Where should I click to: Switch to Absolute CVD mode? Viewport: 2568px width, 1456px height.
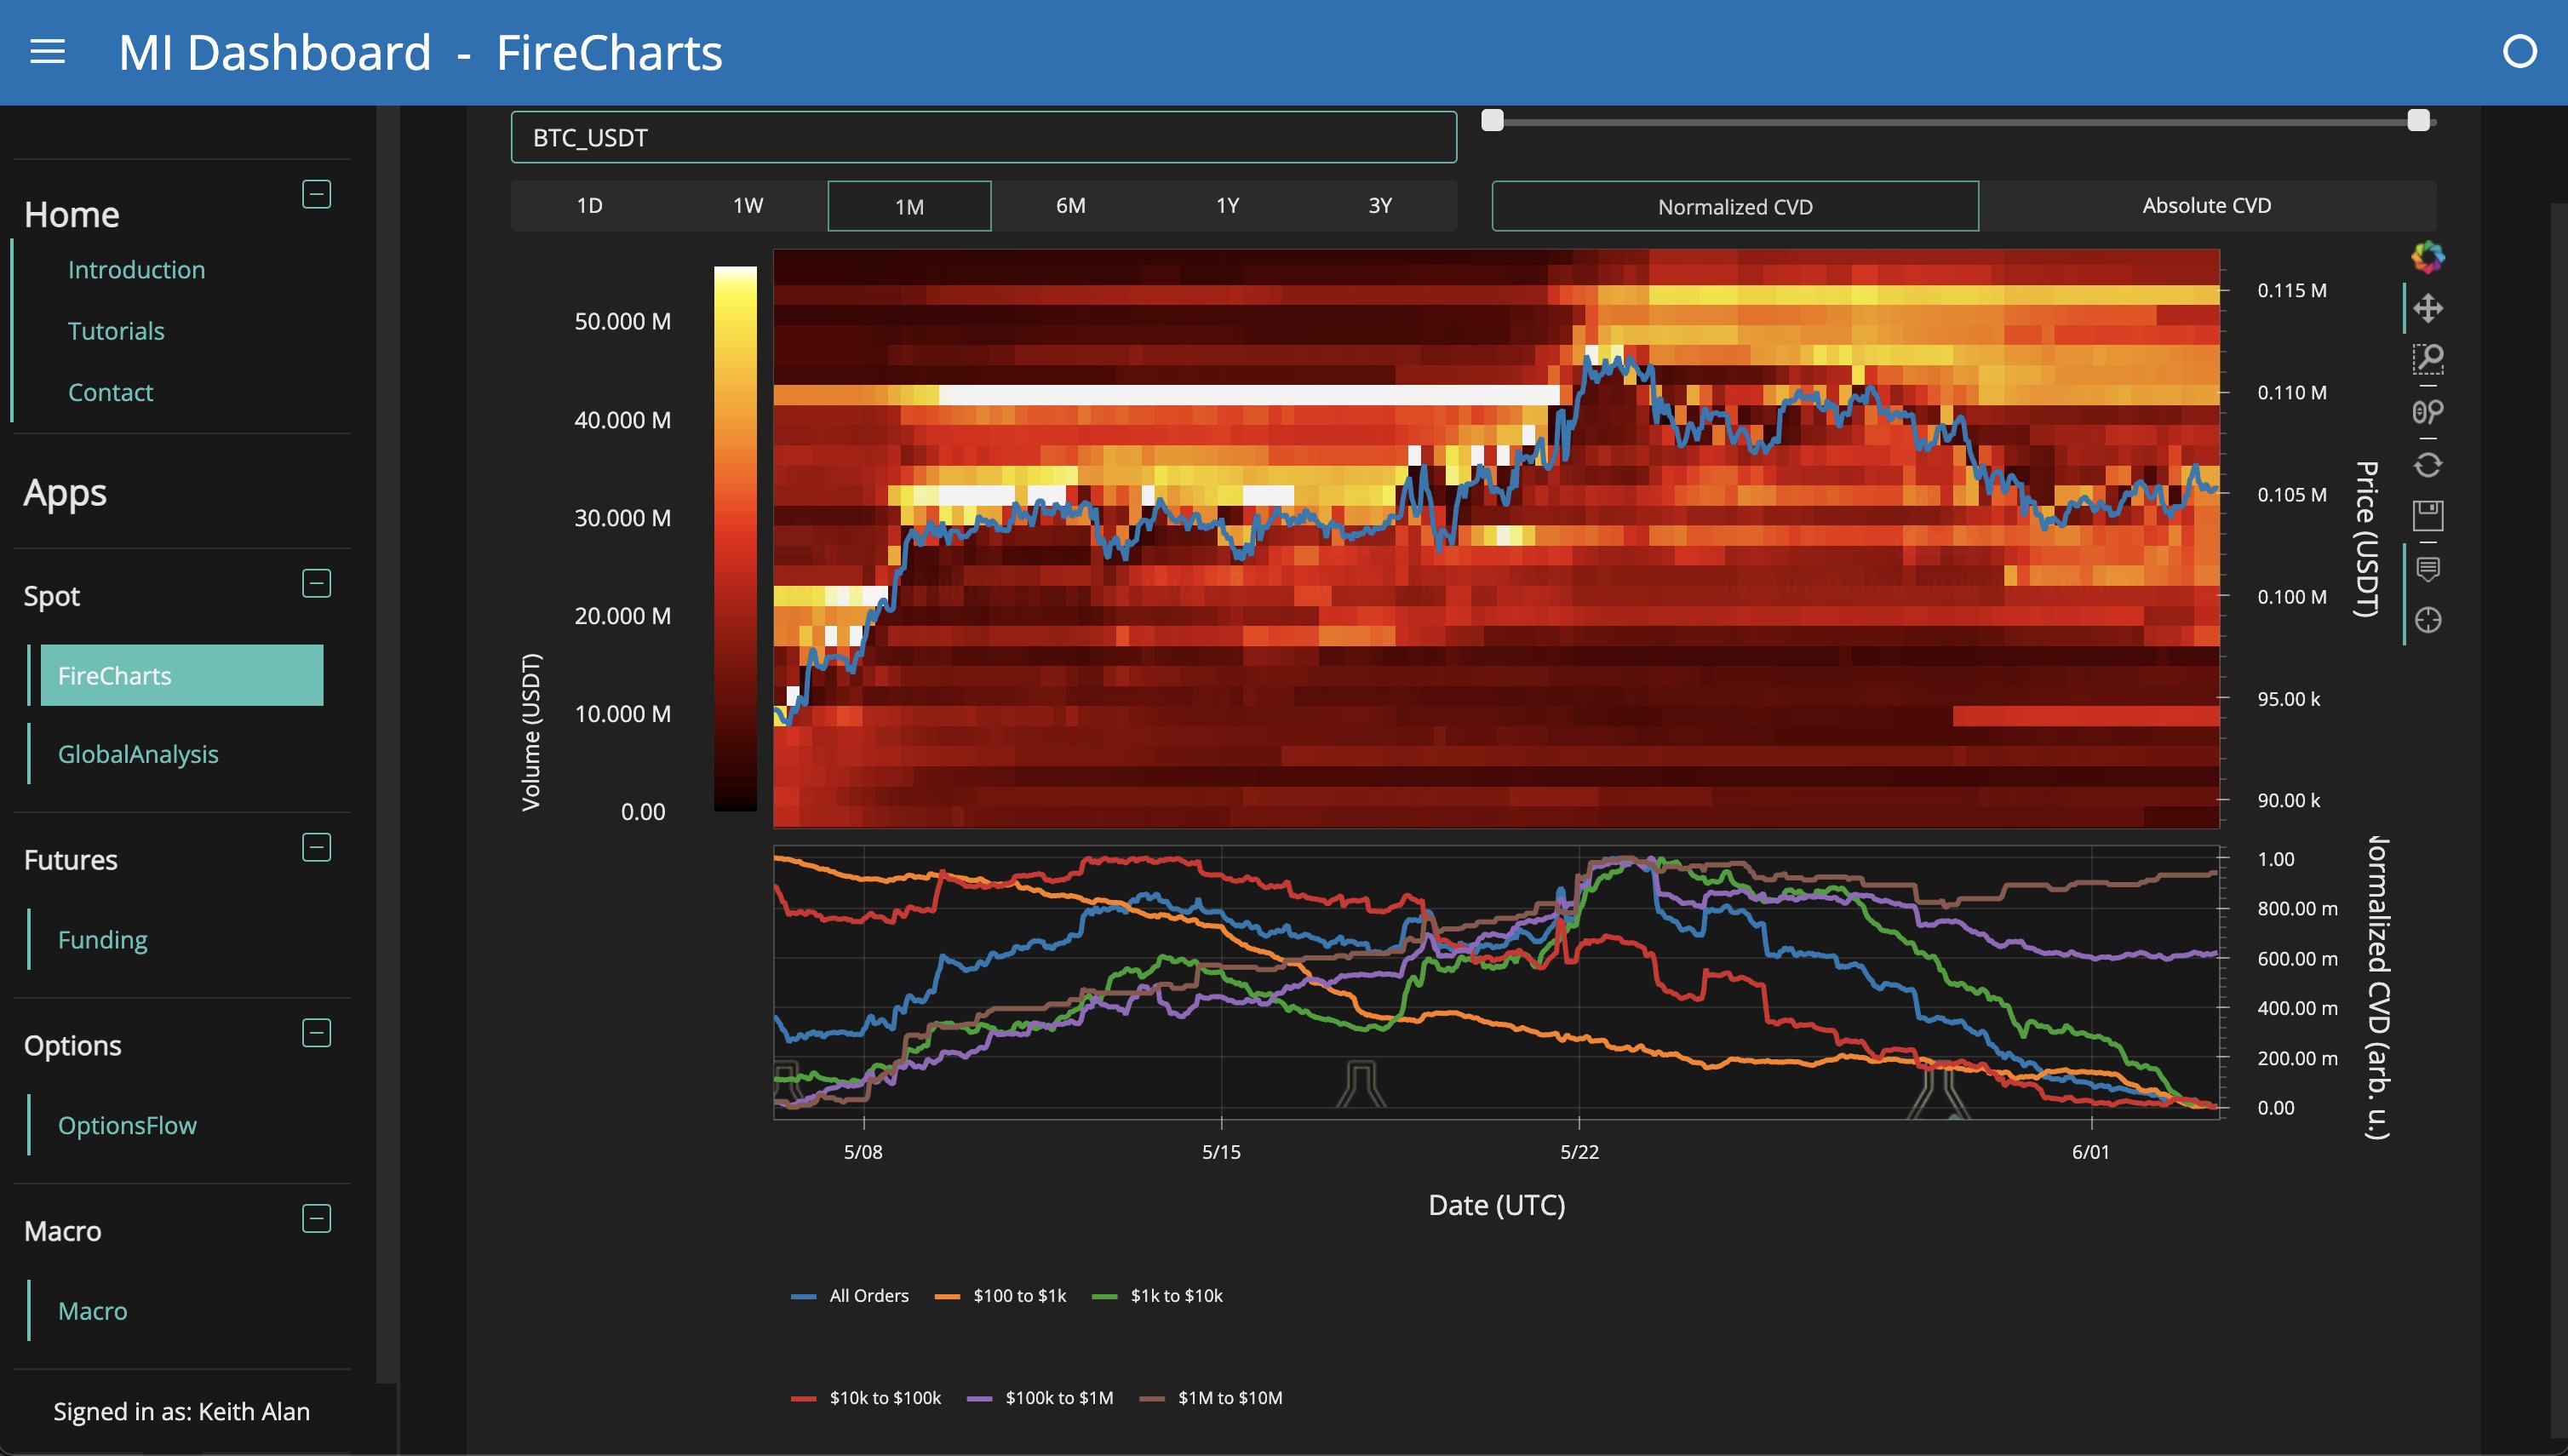tap(2206, 206)
